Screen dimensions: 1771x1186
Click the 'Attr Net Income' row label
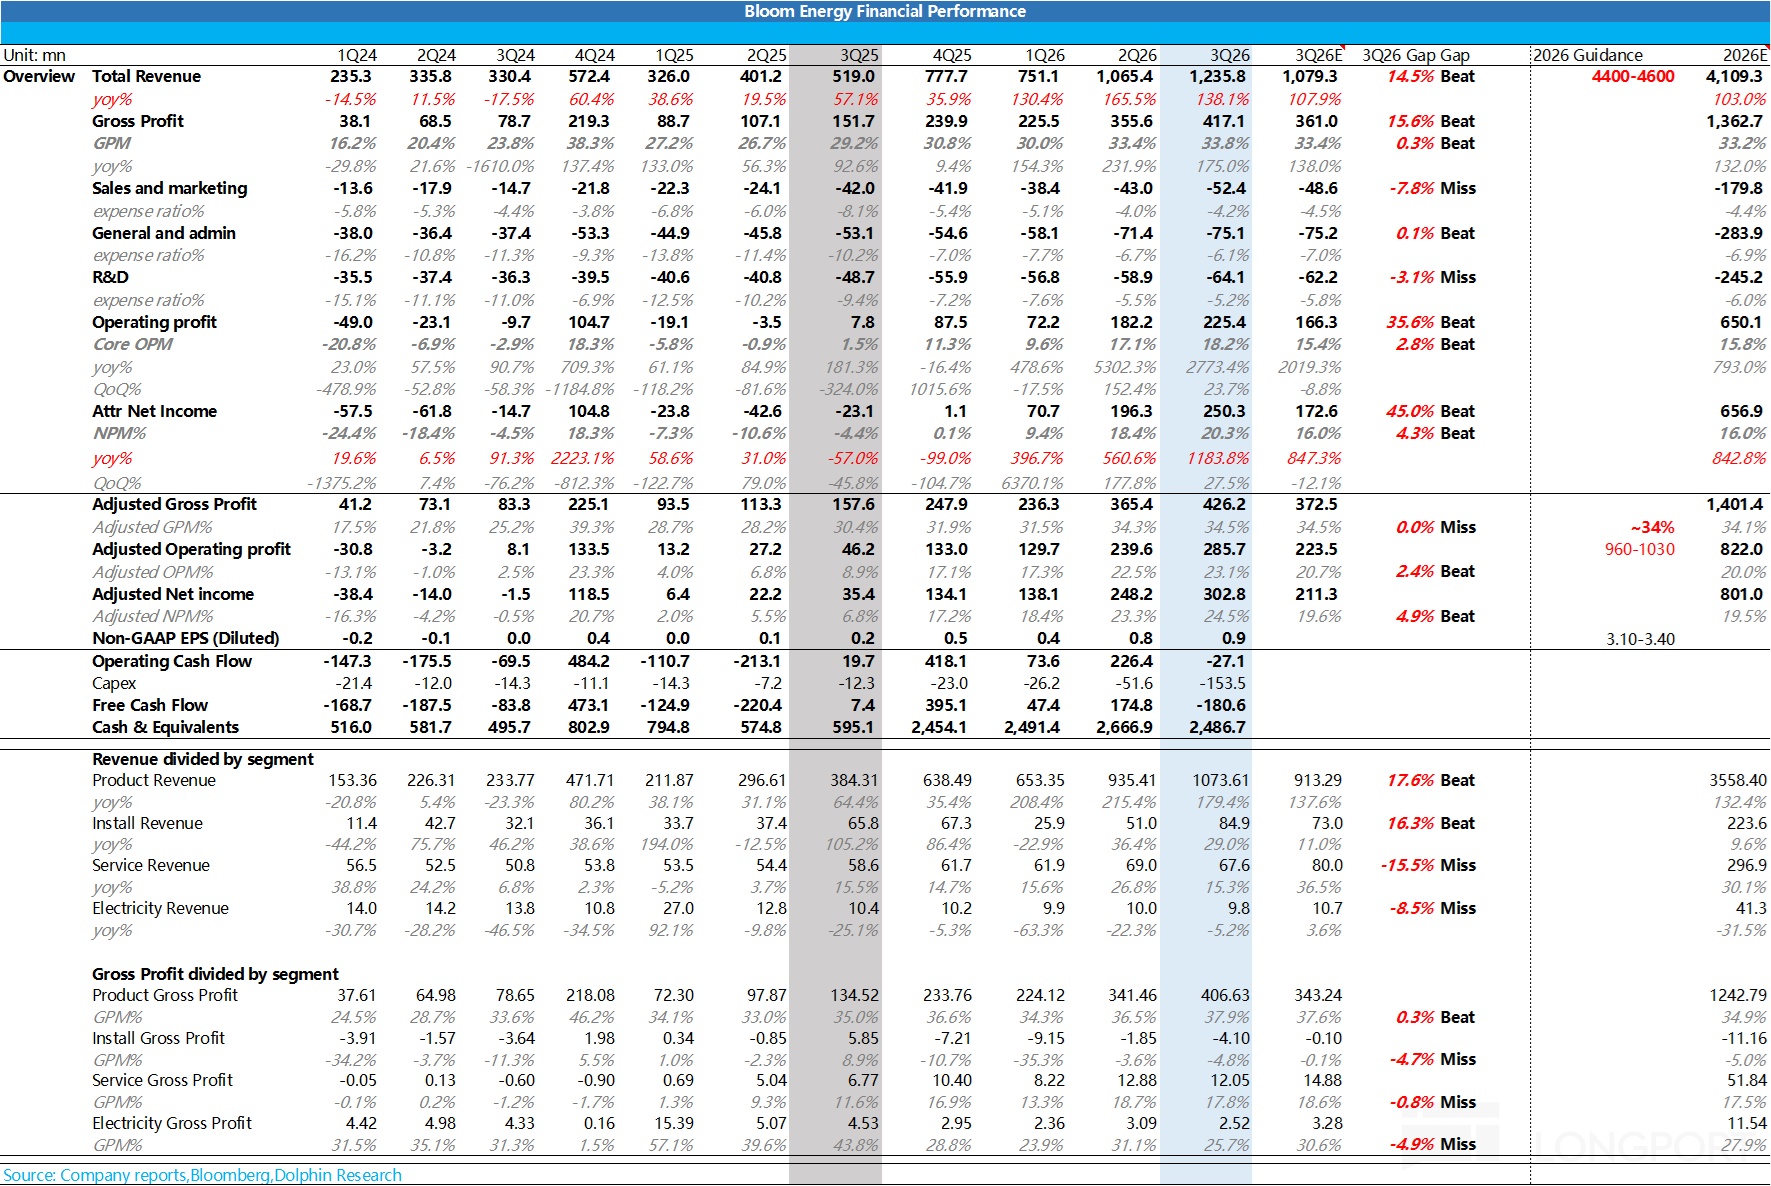pos(154,411)
